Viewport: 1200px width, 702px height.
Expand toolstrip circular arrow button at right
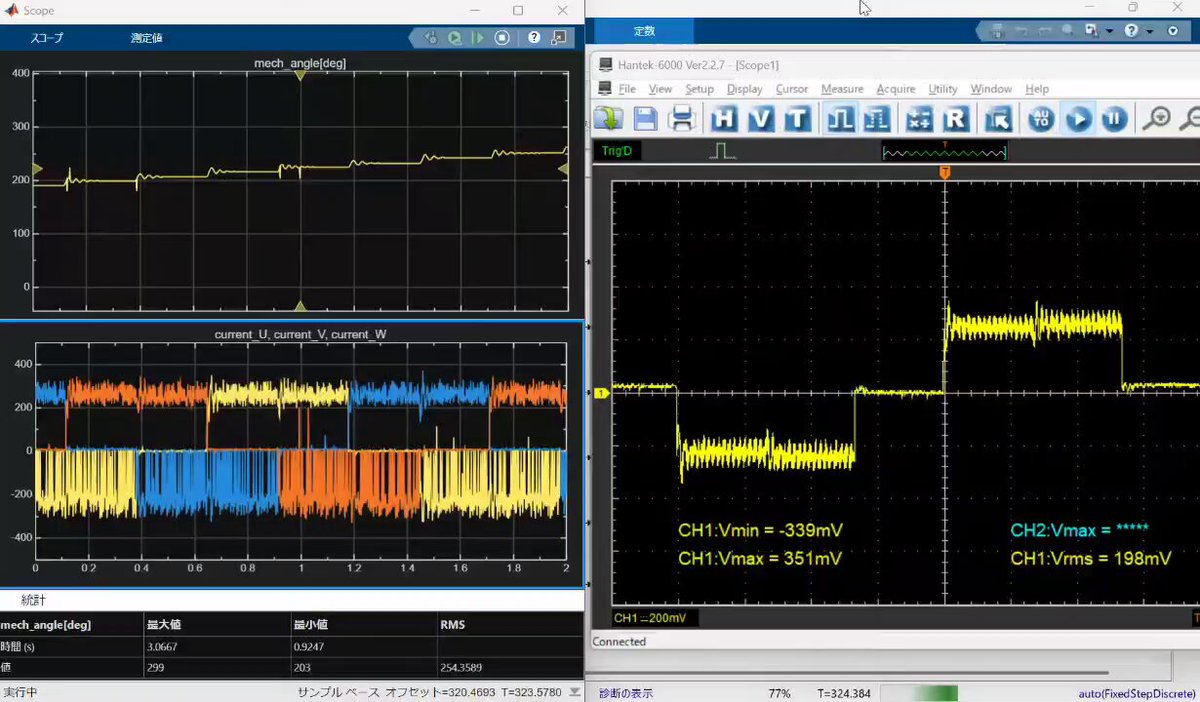pos(1173,31)
